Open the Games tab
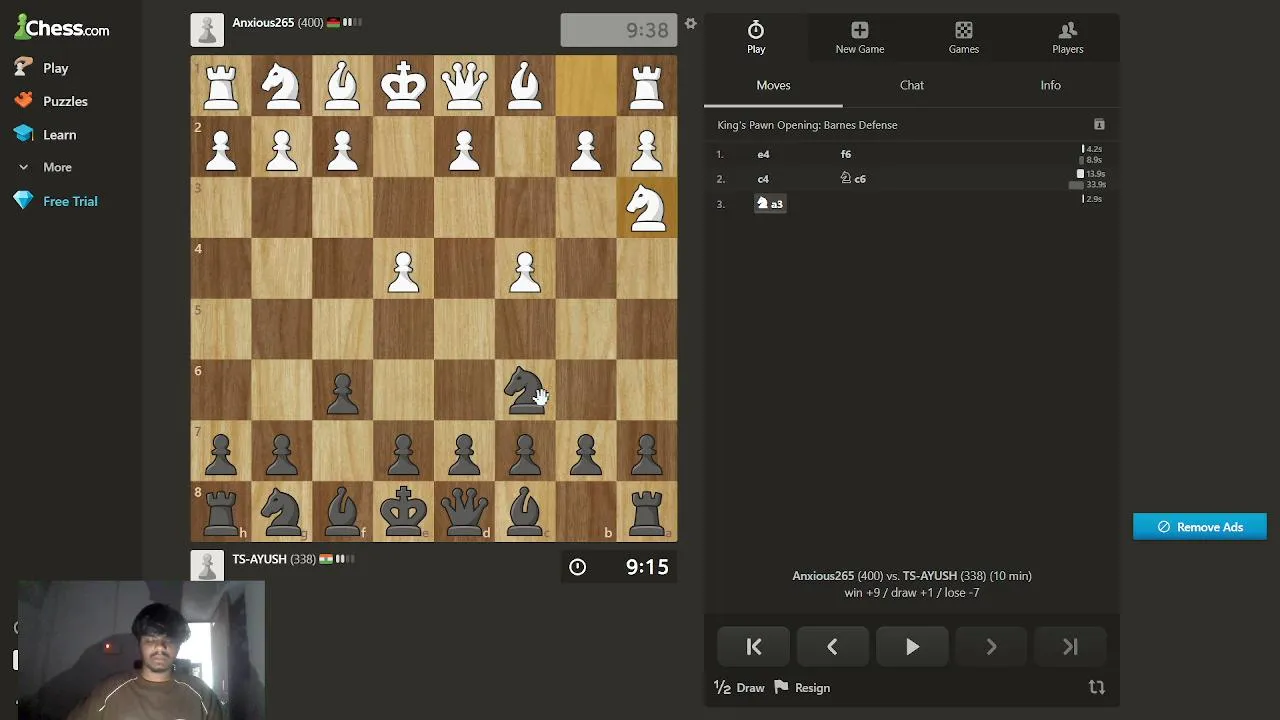Screen dimensions: 1280x720 pos(964,38)
